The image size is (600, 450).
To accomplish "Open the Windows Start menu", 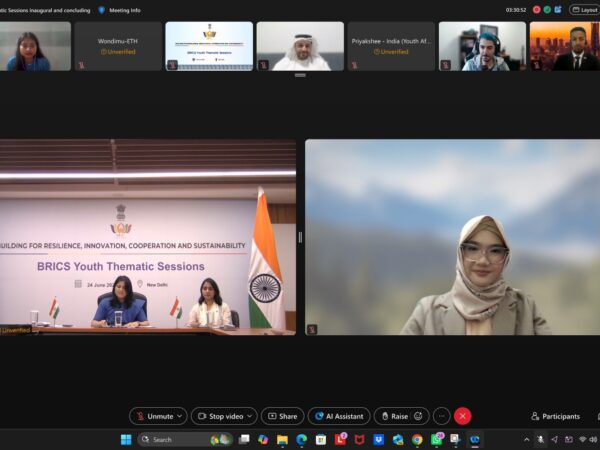I will [x=126, y=439].
